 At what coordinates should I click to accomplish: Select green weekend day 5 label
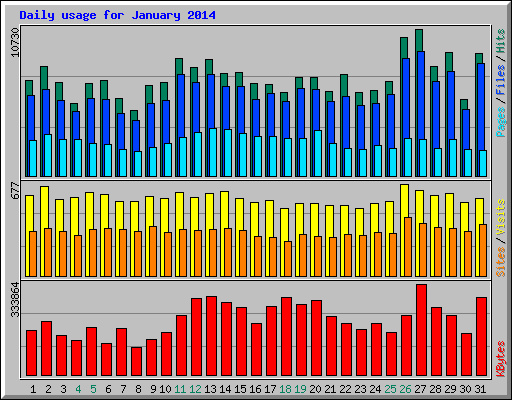[93, 389]
